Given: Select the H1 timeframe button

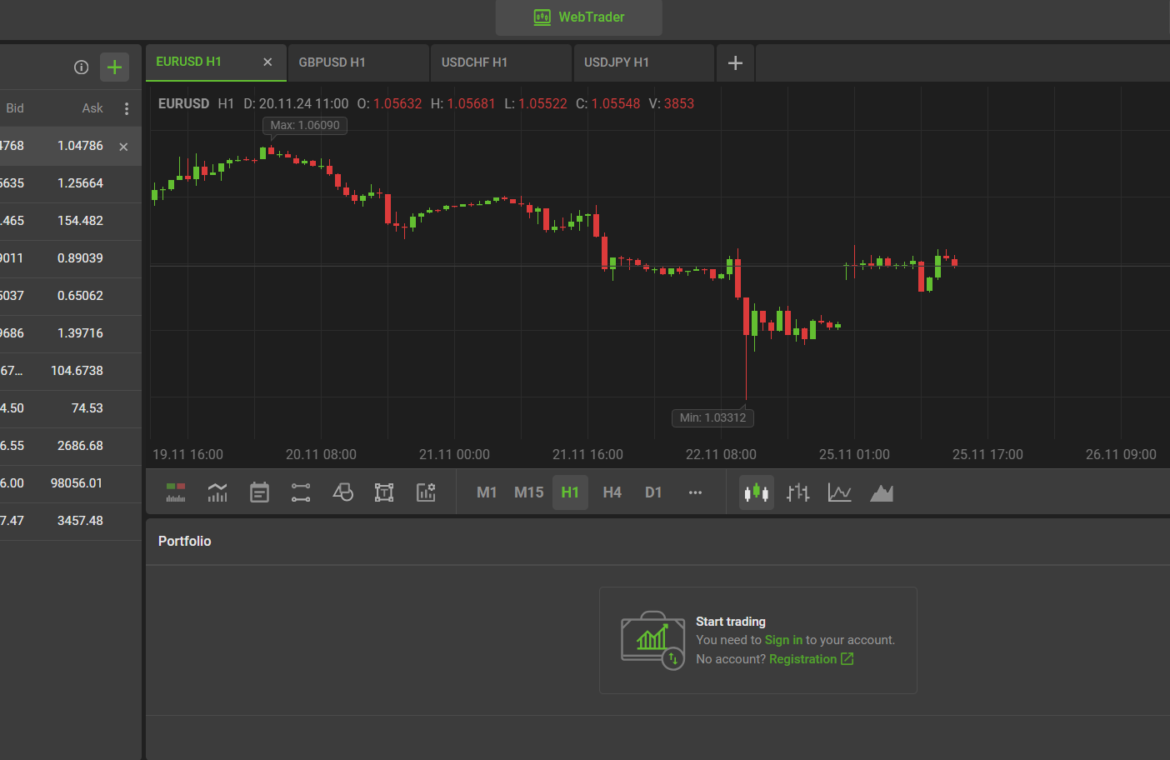Looking at the screenshot, I should tap(570, 492).
